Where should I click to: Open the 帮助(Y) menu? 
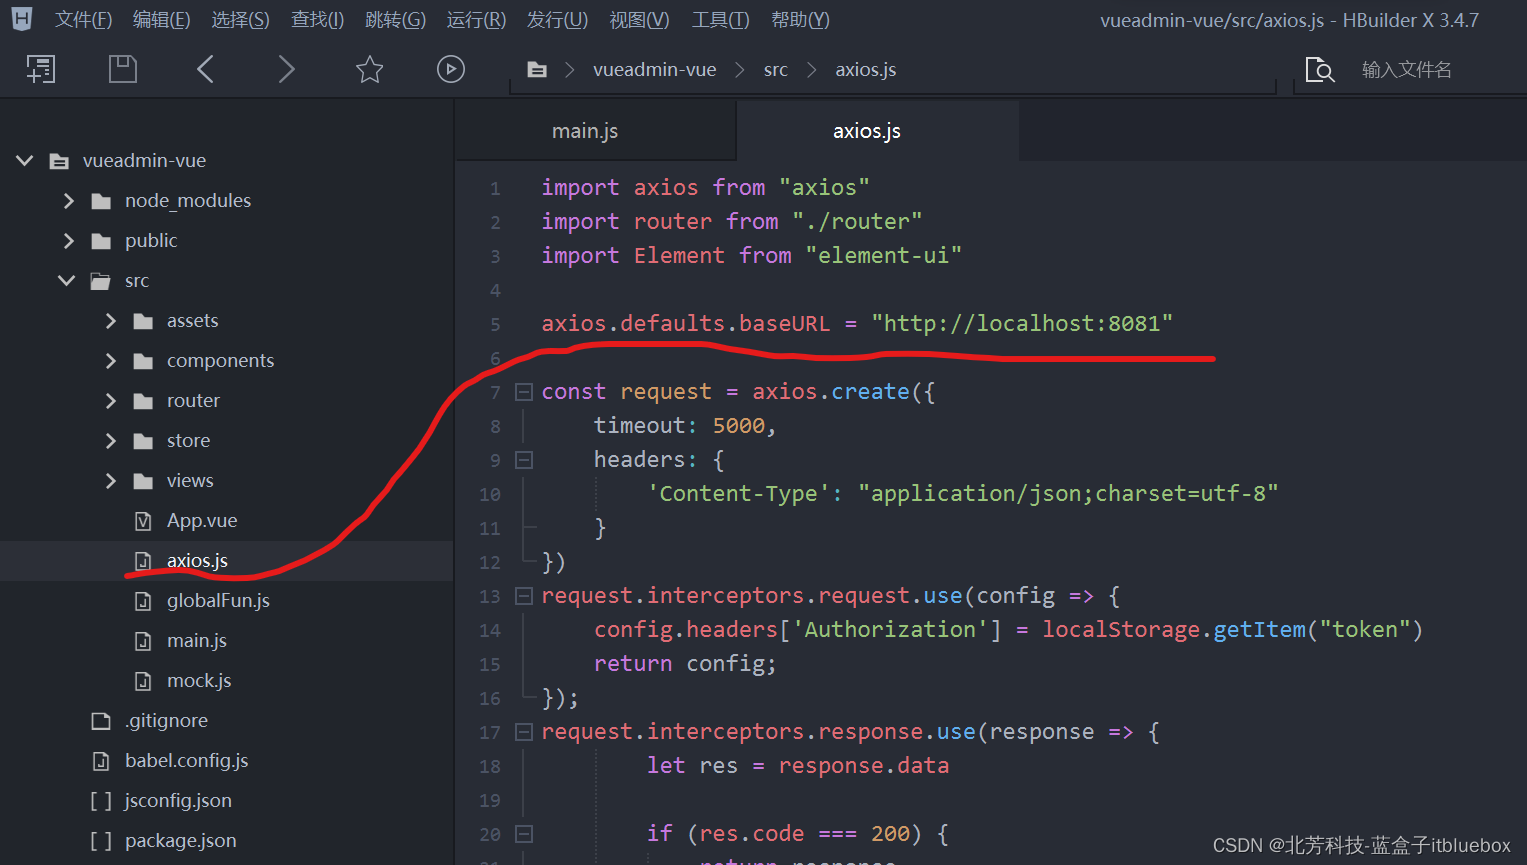[800, 20]
